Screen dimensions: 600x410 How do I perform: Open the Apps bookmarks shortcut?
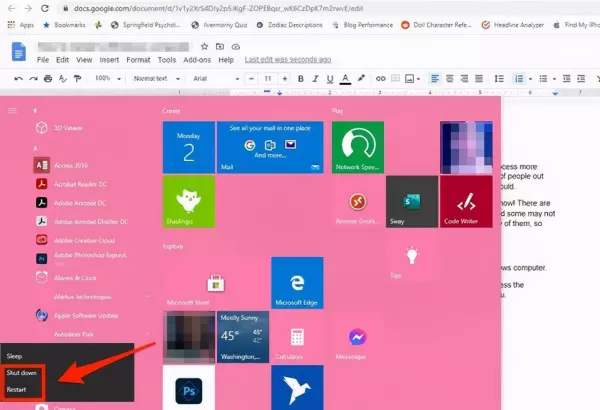(21, 25)
